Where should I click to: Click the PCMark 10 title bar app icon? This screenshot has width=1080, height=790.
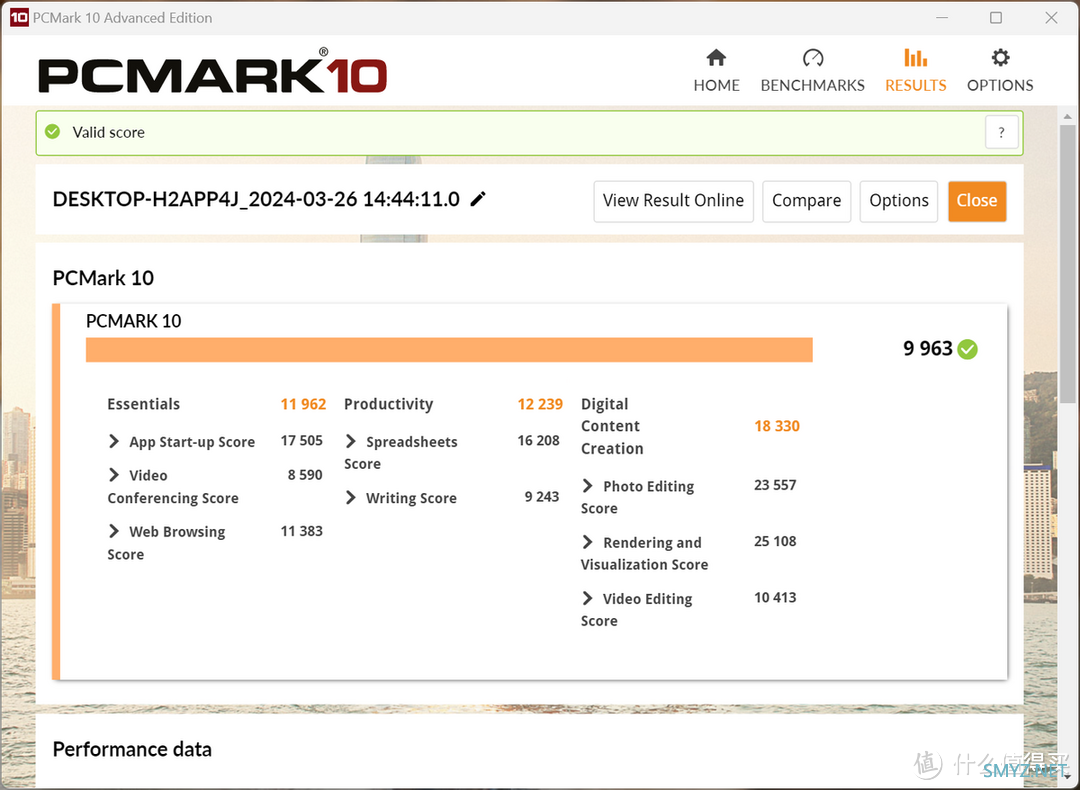point(19,18)
